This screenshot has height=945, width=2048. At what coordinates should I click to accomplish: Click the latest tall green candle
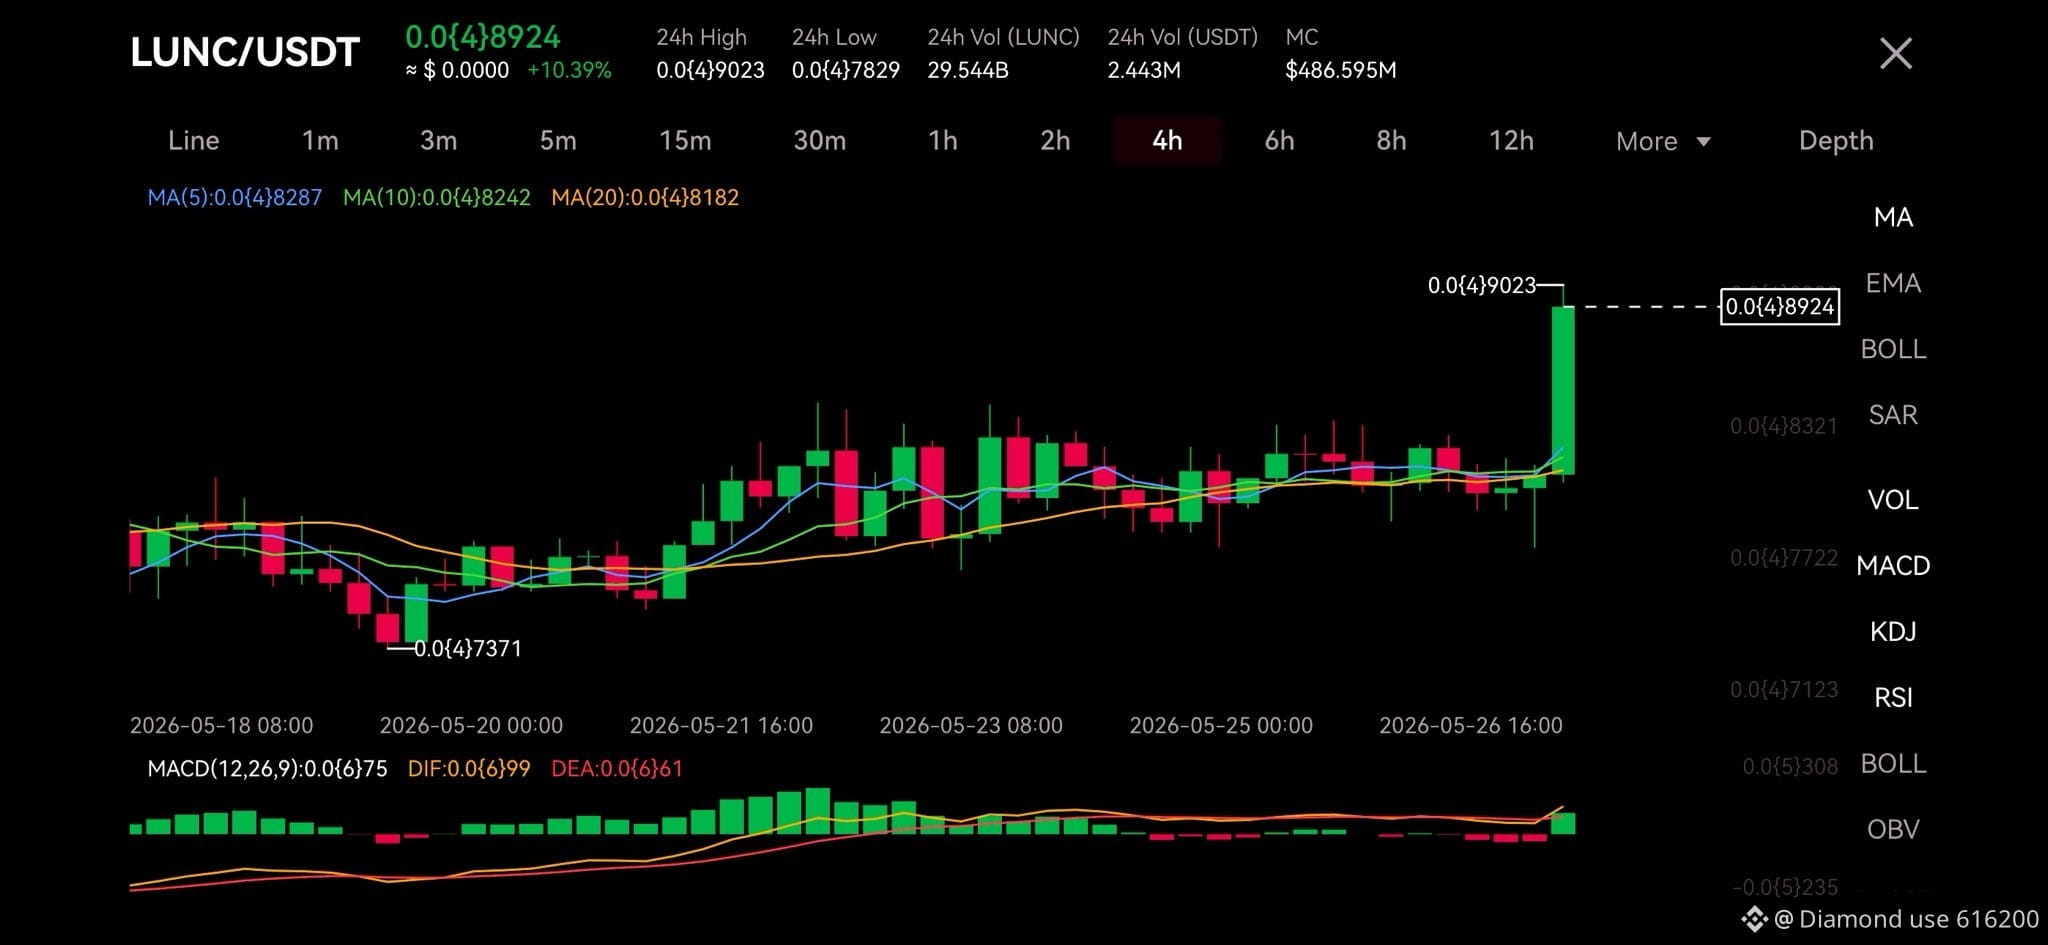point(1563,390)
